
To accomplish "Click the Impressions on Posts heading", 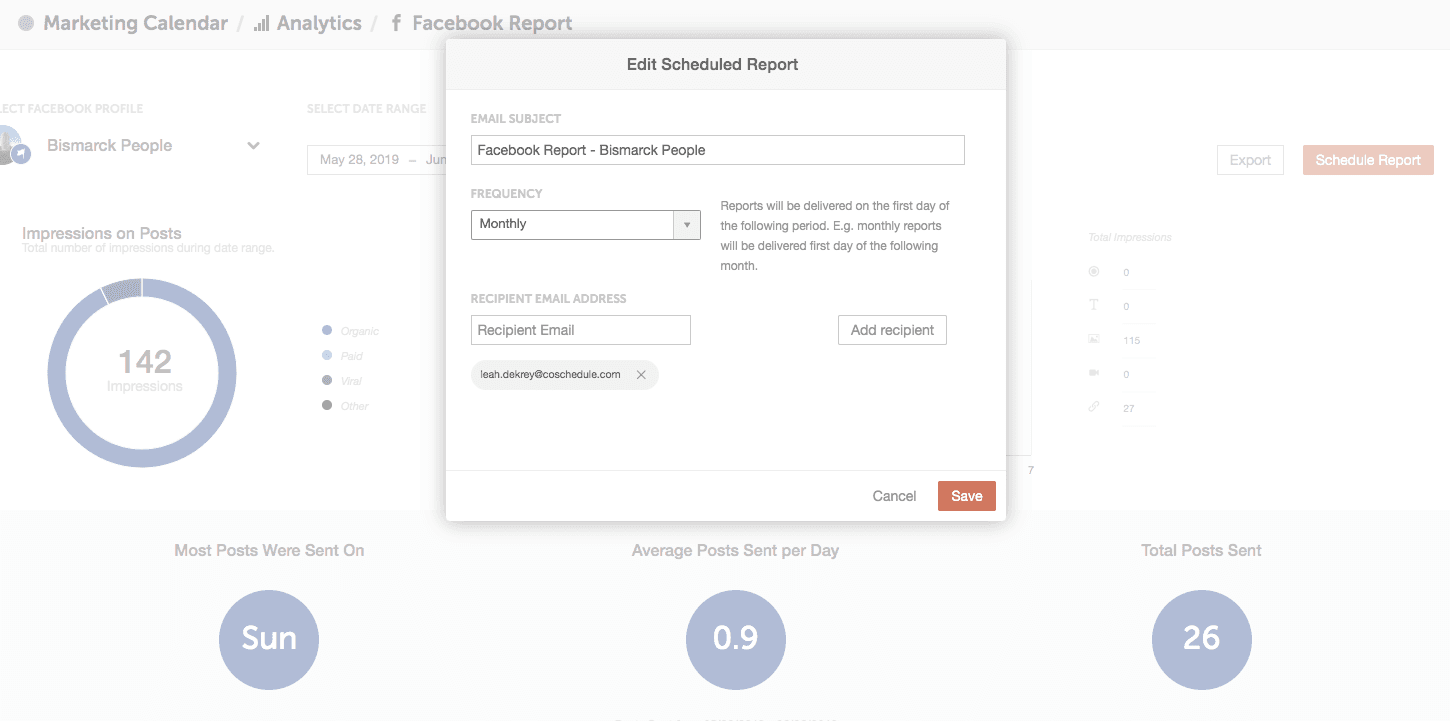I will 102,233.
